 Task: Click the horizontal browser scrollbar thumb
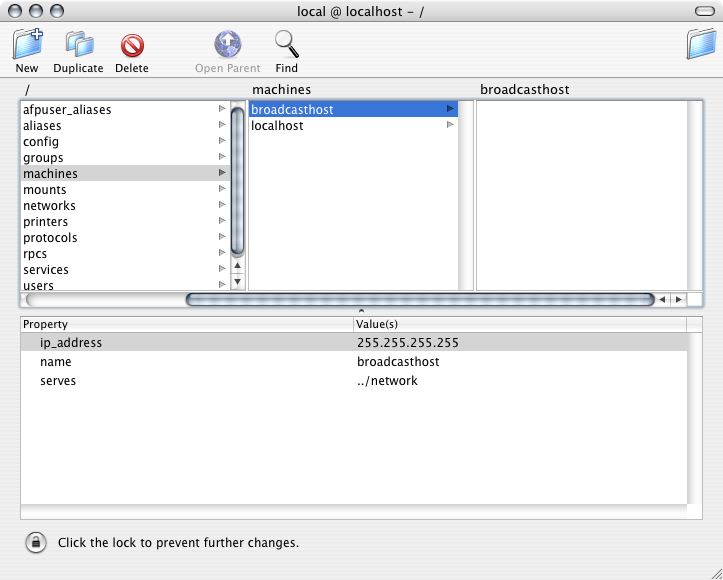[420, 299]
